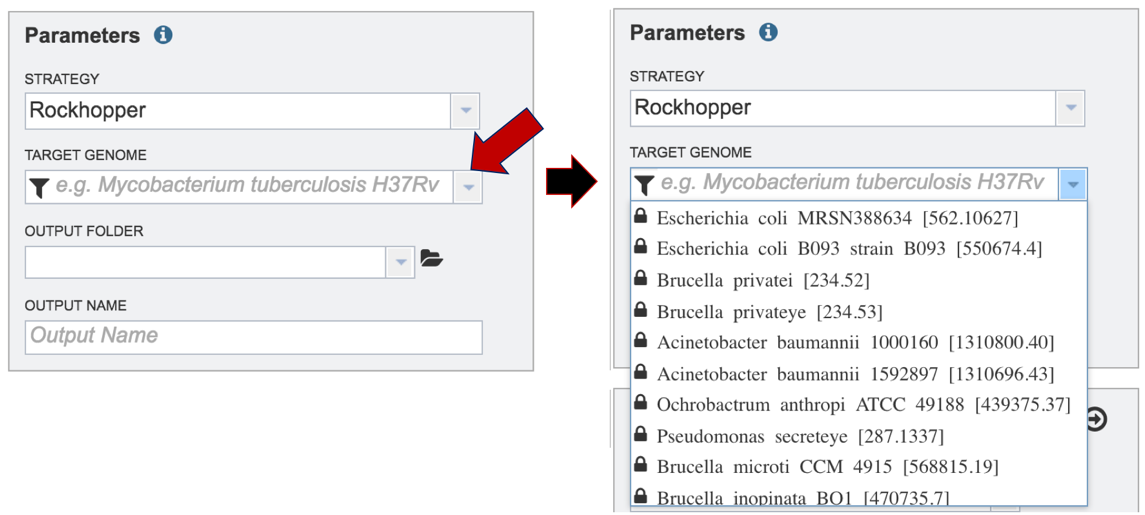Click the filter funnel icon in right Target Genome field

pos(643,184)
